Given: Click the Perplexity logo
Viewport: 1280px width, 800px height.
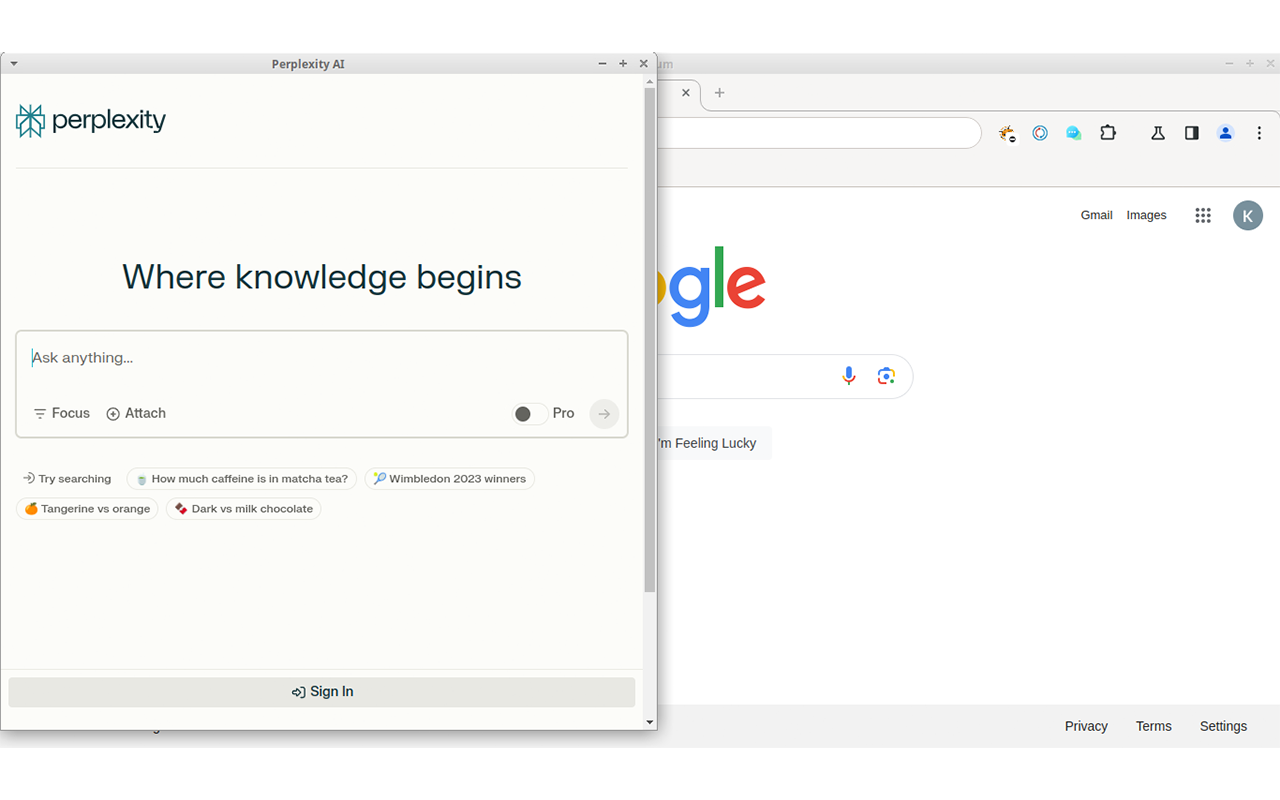Looking at the screenshot, I should [90, 120].
